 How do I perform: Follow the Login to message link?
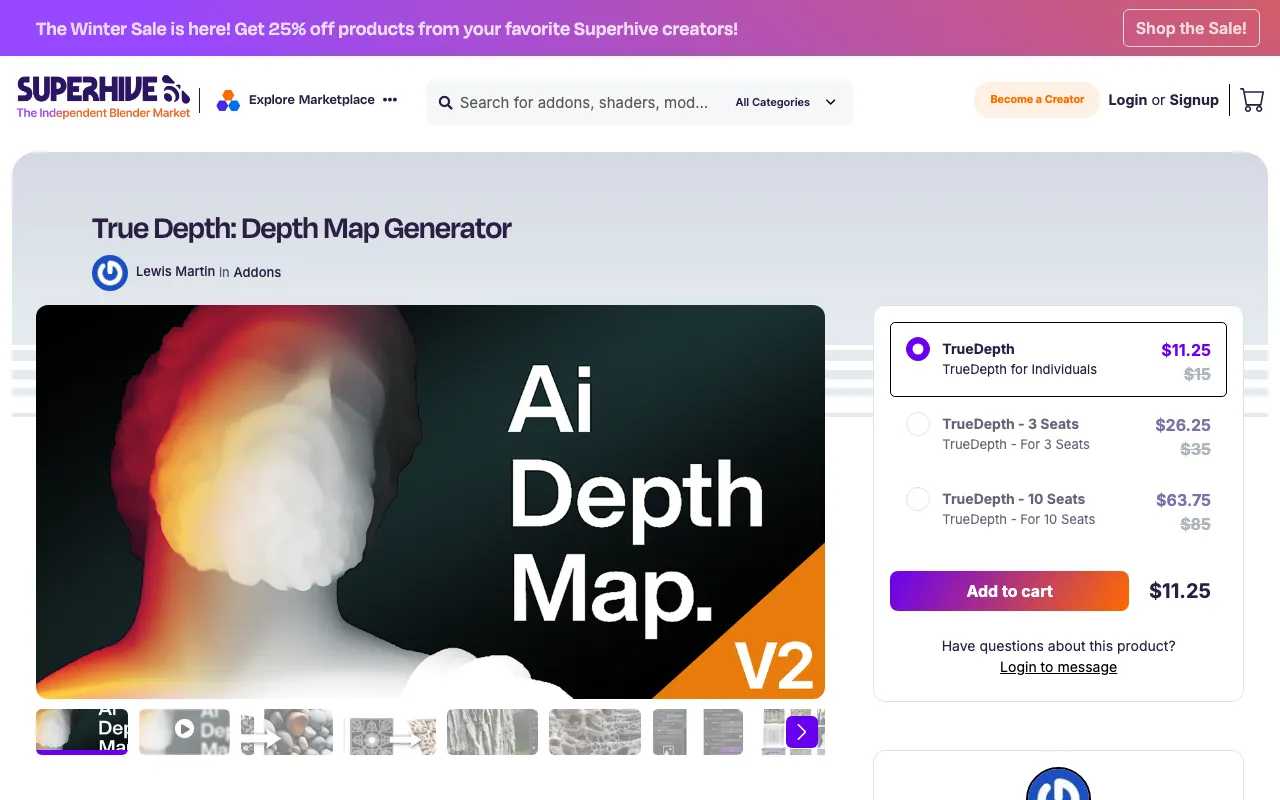tap(1058, 667)
